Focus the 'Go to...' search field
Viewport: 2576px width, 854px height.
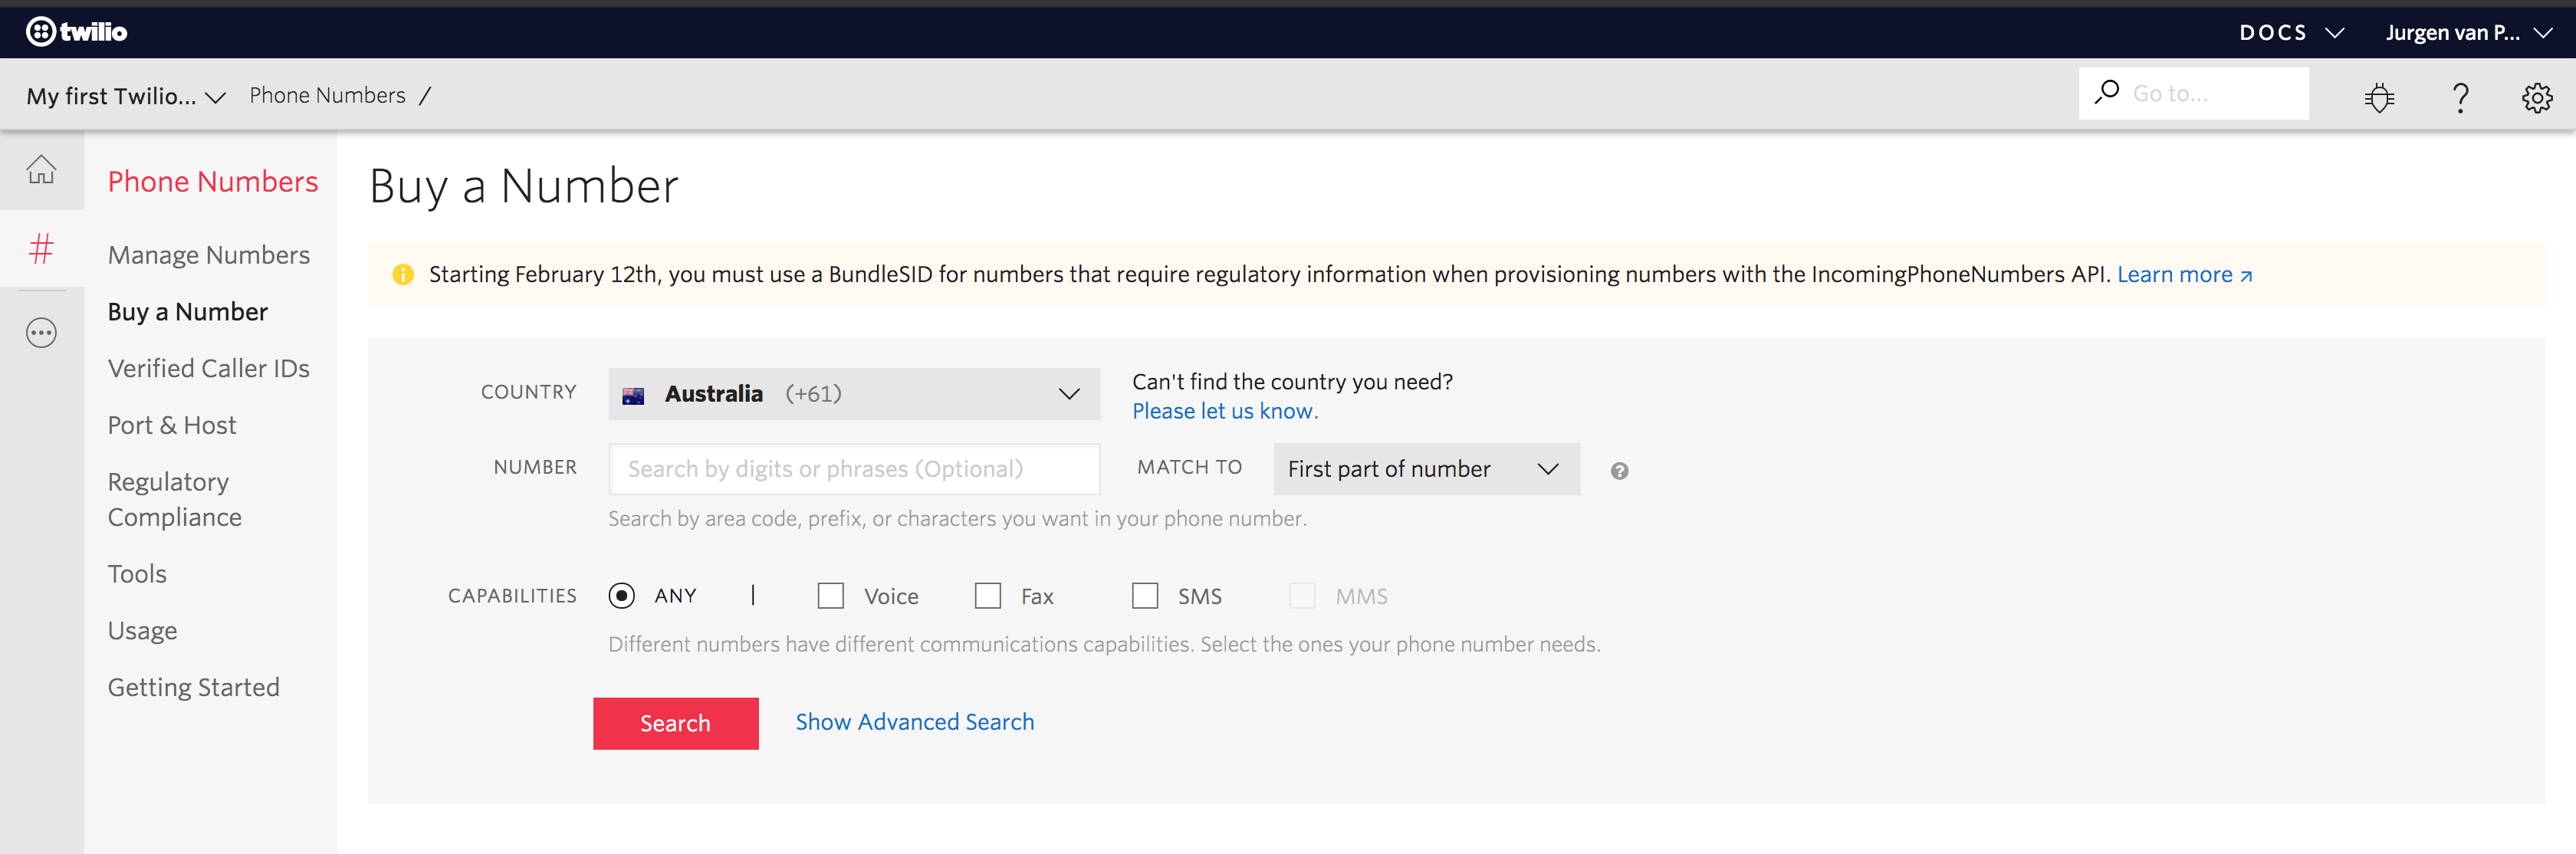(x=2193, y=93)
